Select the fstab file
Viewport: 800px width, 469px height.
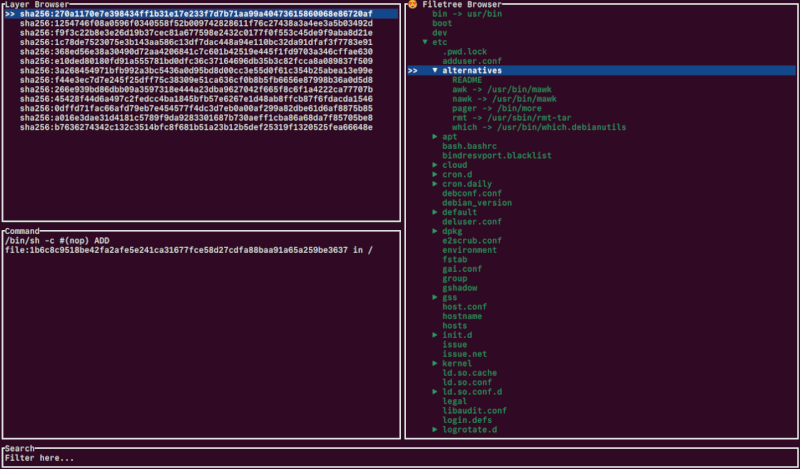point(454,259)
